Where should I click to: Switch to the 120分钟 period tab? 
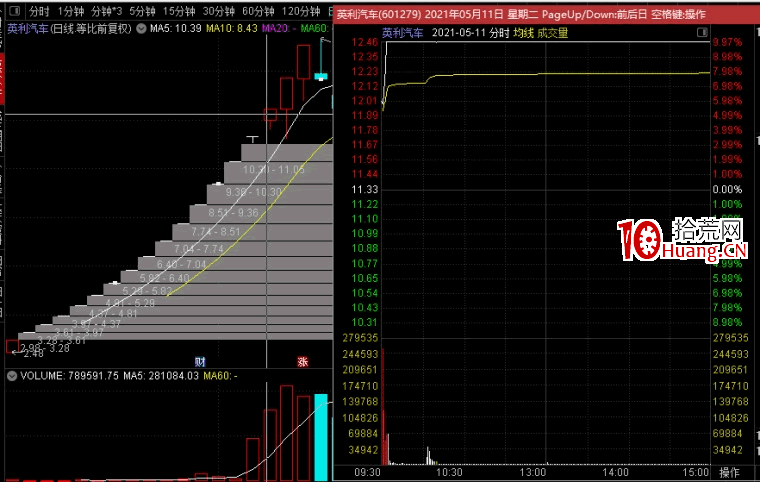(301, 11)
